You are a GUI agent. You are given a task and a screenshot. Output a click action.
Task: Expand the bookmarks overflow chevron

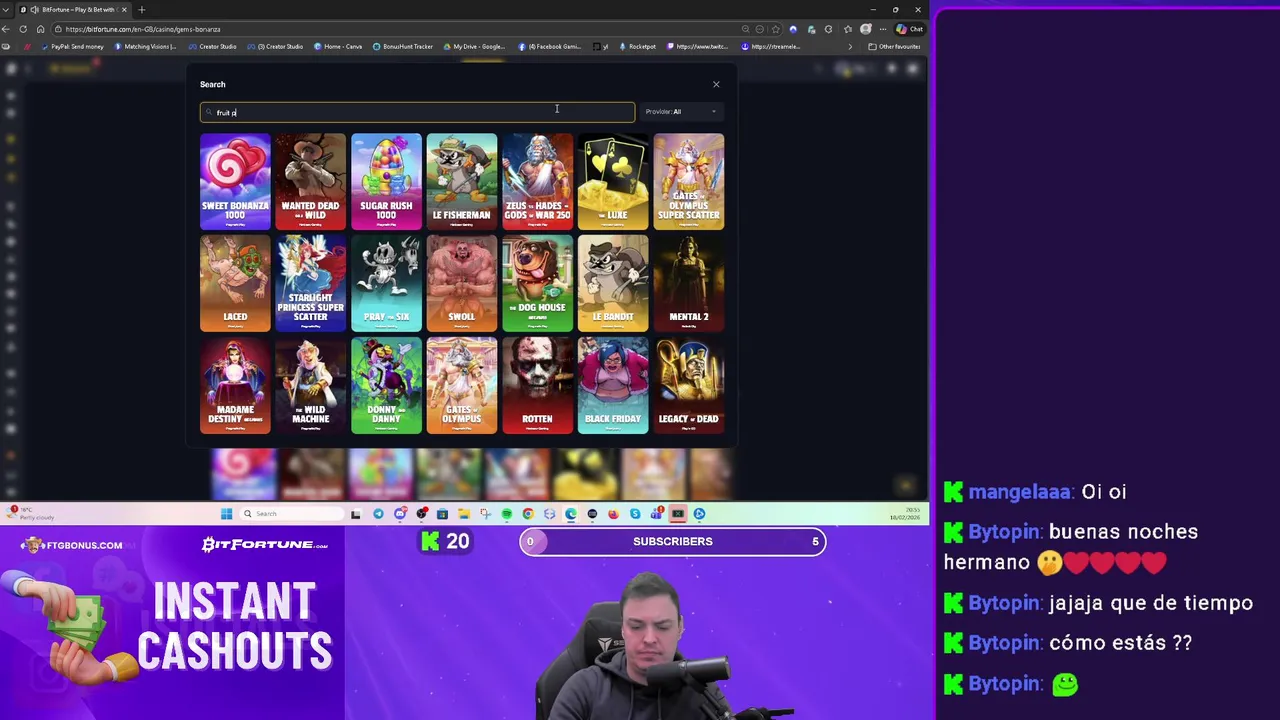(x=850, y=46)
